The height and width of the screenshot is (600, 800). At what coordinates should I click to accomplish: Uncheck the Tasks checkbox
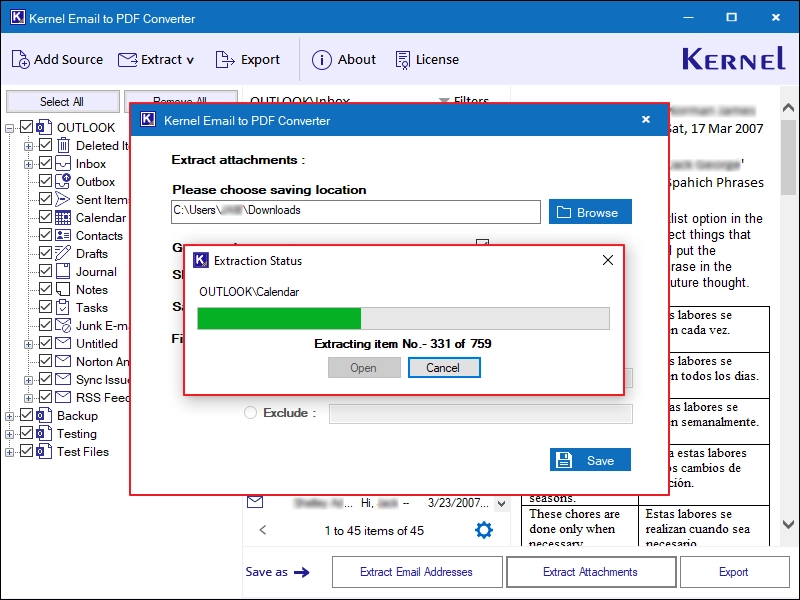tap(45, 307)
